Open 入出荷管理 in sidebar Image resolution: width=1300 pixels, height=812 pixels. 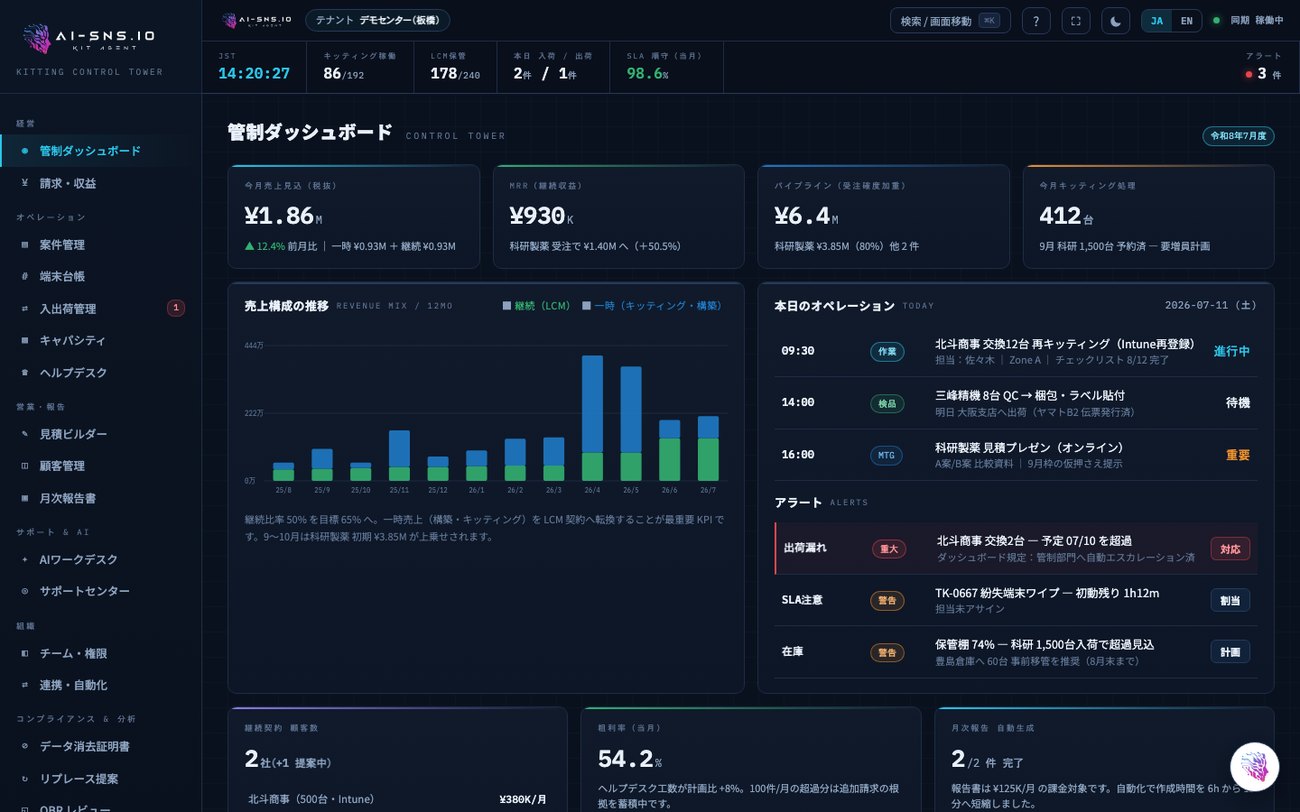100,308
